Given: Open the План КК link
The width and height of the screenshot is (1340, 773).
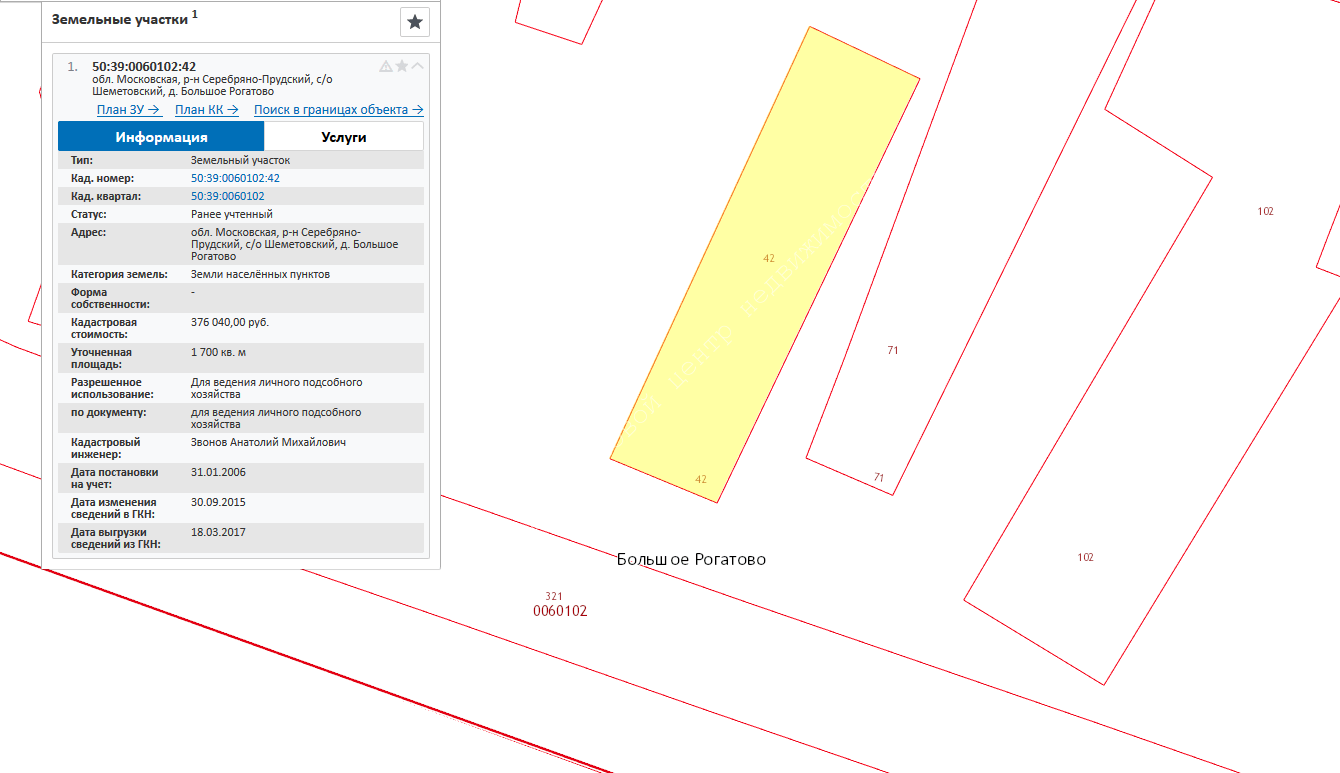Looking at the screenshot, I should (207, 110).
